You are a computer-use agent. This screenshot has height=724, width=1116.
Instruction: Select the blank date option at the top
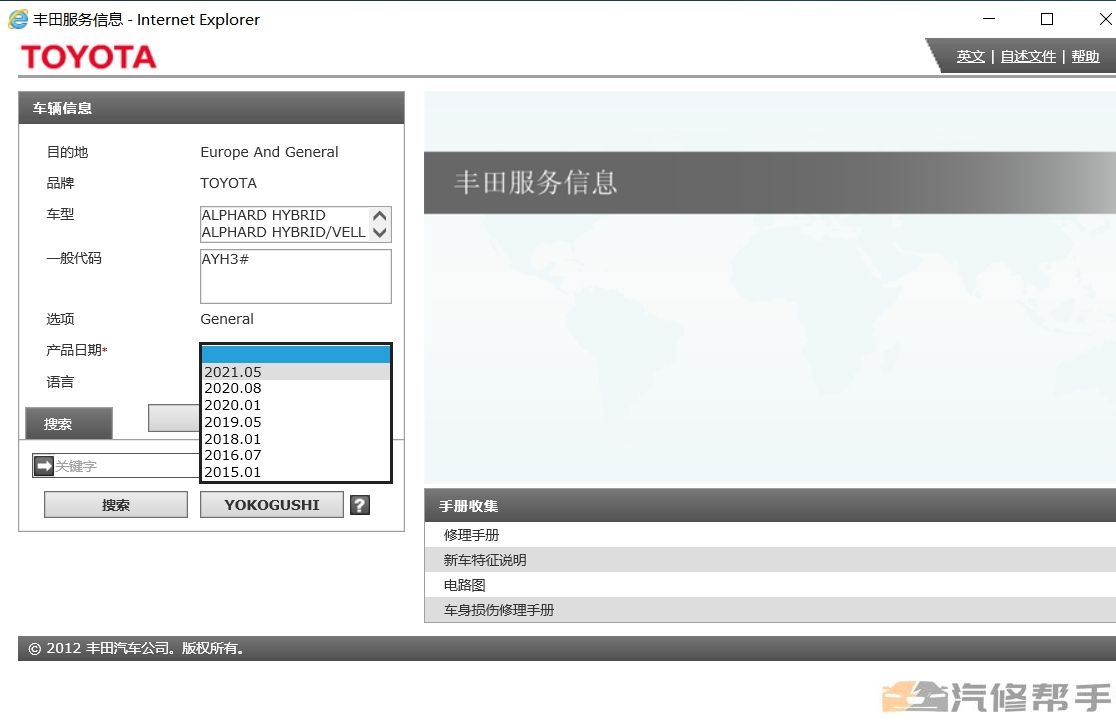295,355
